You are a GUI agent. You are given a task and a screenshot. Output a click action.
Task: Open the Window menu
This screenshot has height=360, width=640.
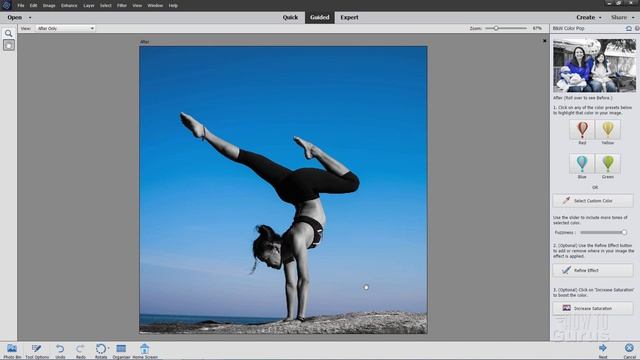click(x=155, y=6)
